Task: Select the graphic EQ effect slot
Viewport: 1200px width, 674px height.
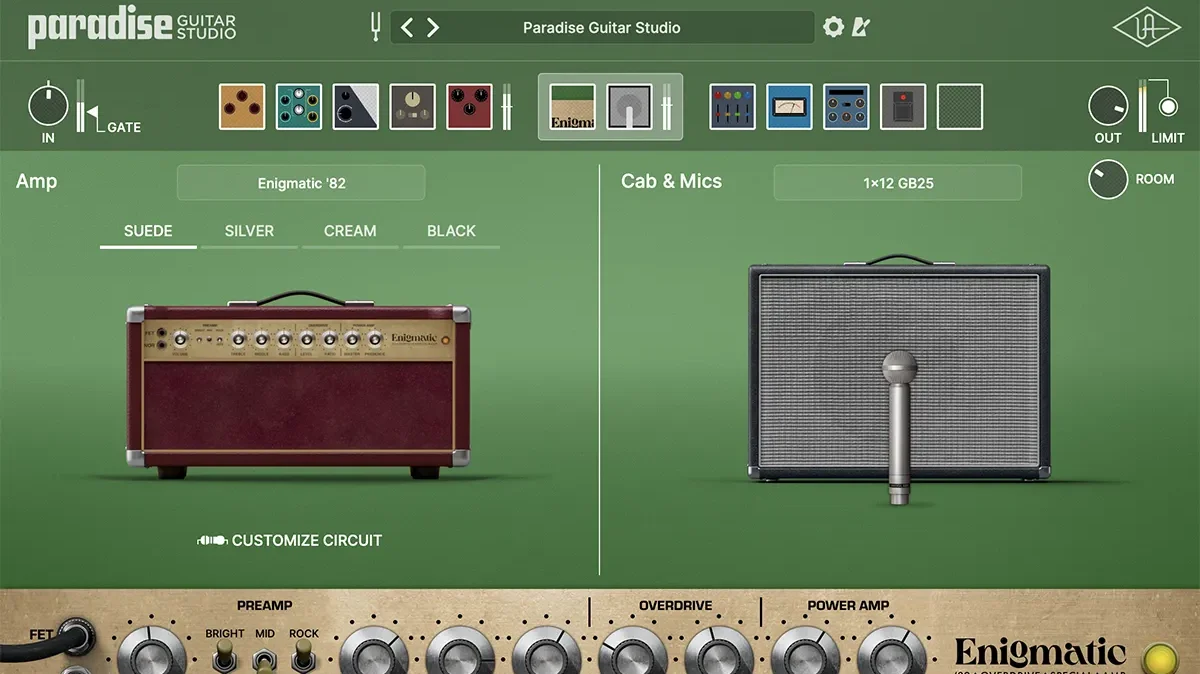Action: pyautogui.click(x=733, y=107)
